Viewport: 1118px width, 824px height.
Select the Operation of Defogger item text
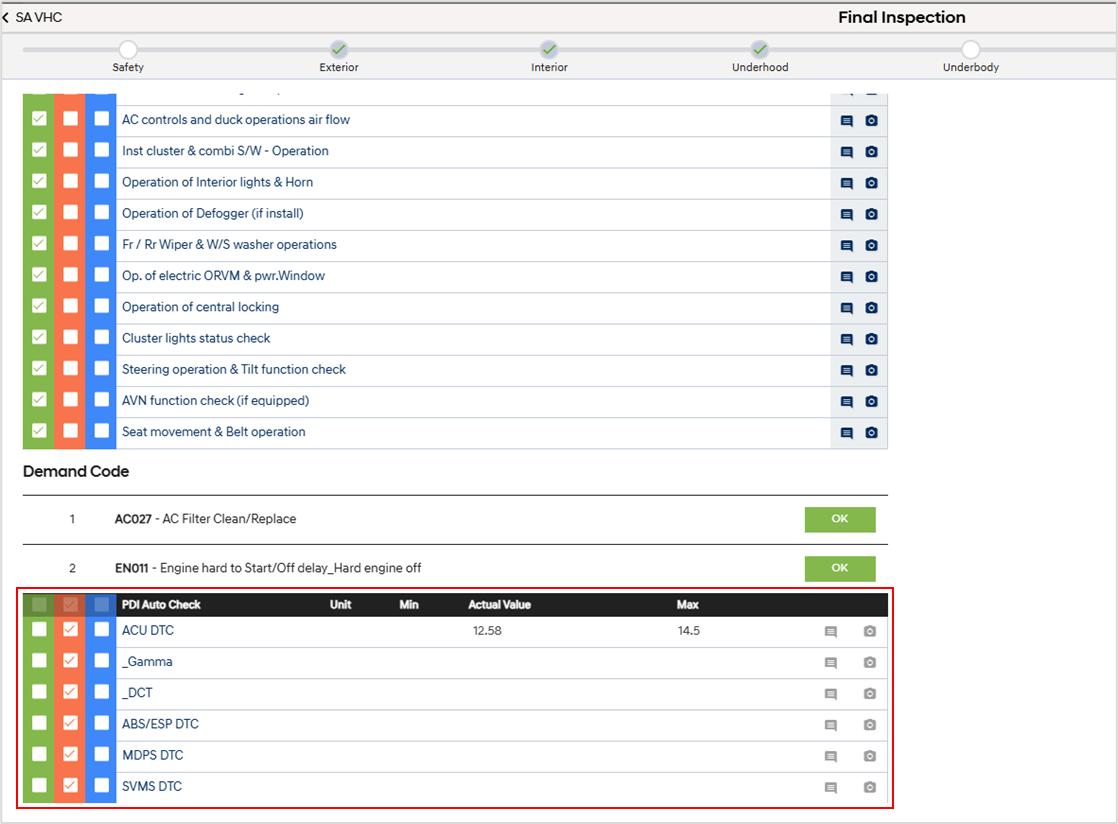pyautogui.click(x=212, y=213)
